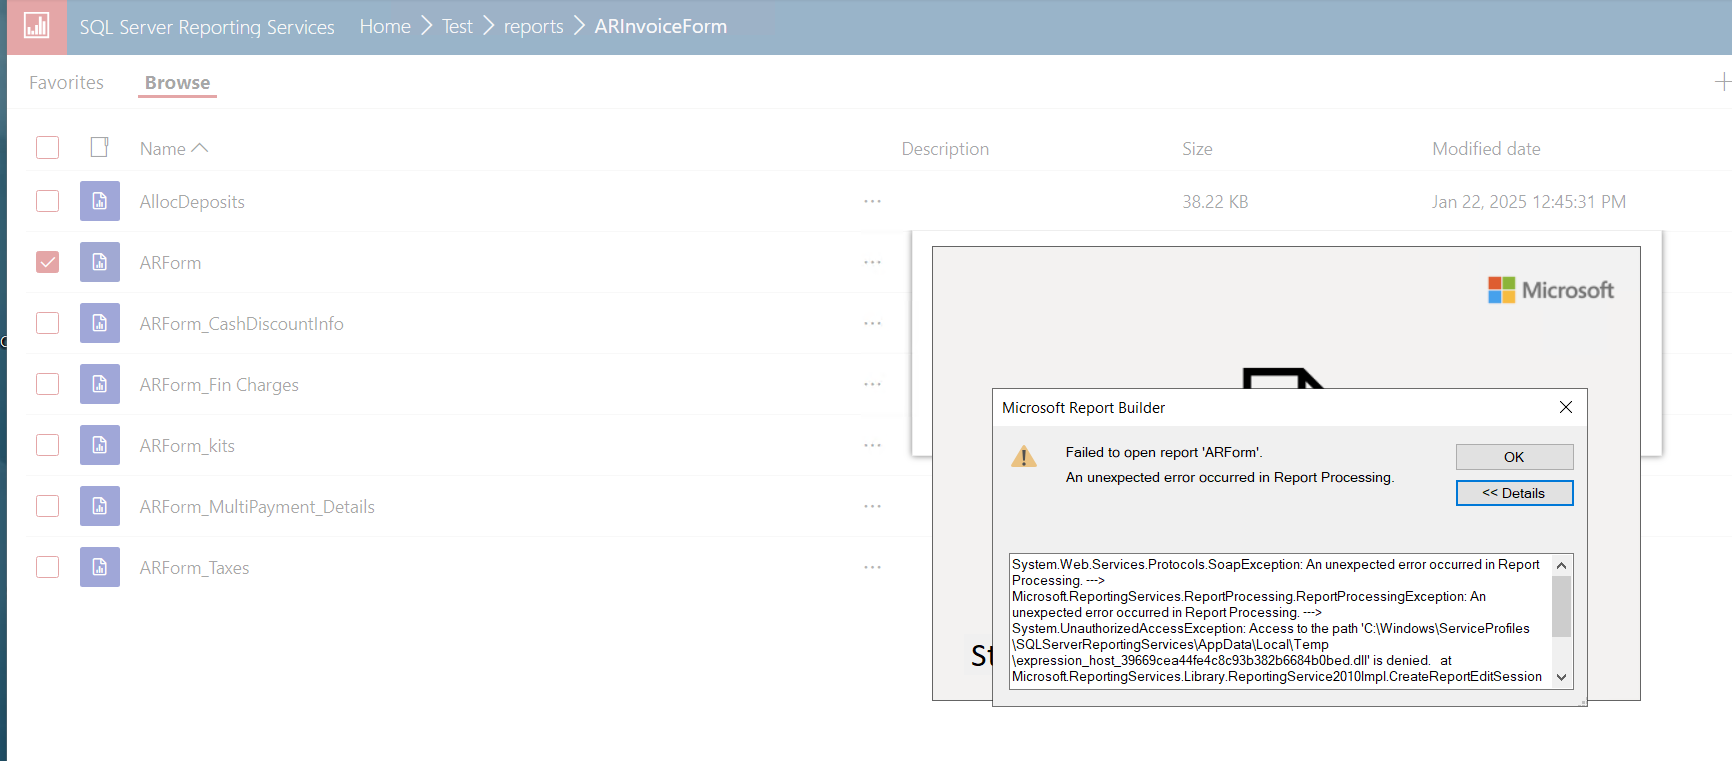Click the ARInvoiceForm breadcrumb
This screenshot has width=1732, height=761.
click(x=660, y=26)
